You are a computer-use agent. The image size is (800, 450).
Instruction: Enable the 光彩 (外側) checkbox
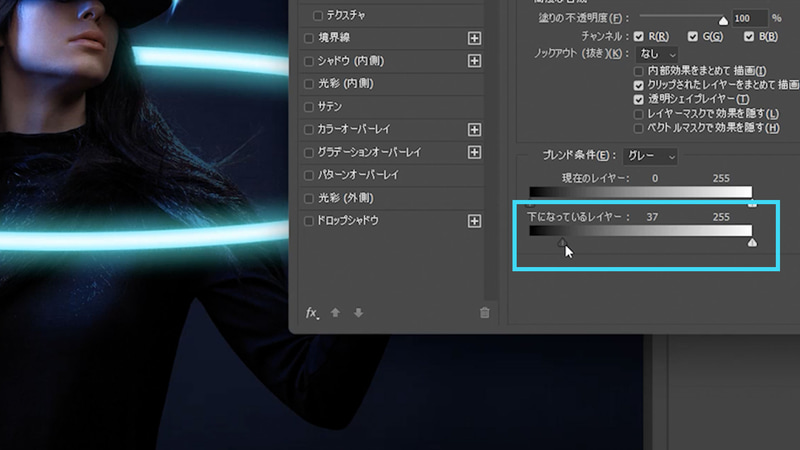pyautogui.click(x=308, y=198)
